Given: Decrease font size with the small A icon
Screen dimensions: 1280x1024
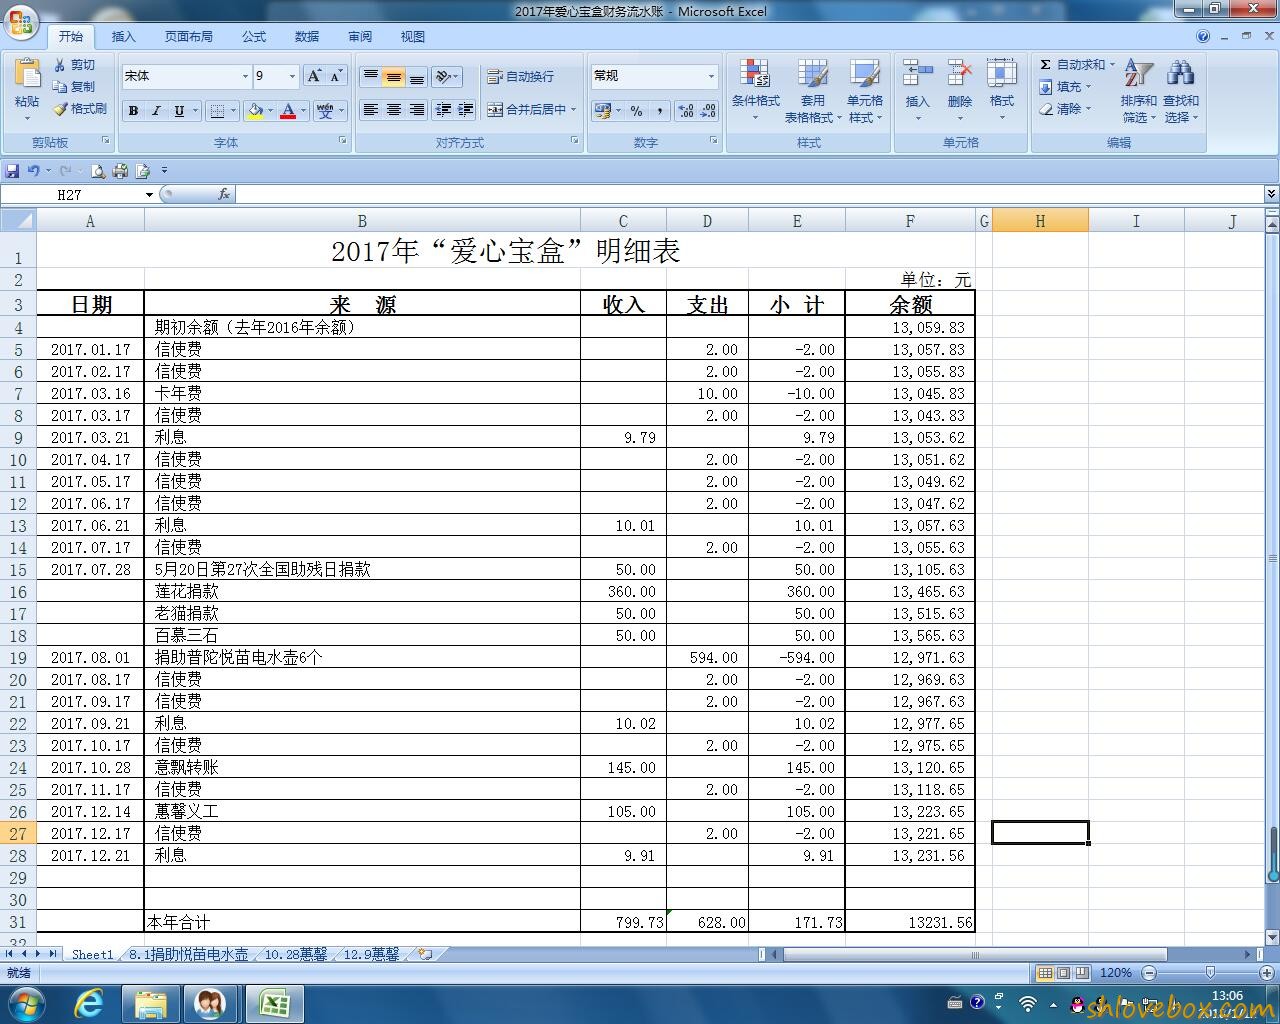Looking at the screenshot, I should point(336,76).
